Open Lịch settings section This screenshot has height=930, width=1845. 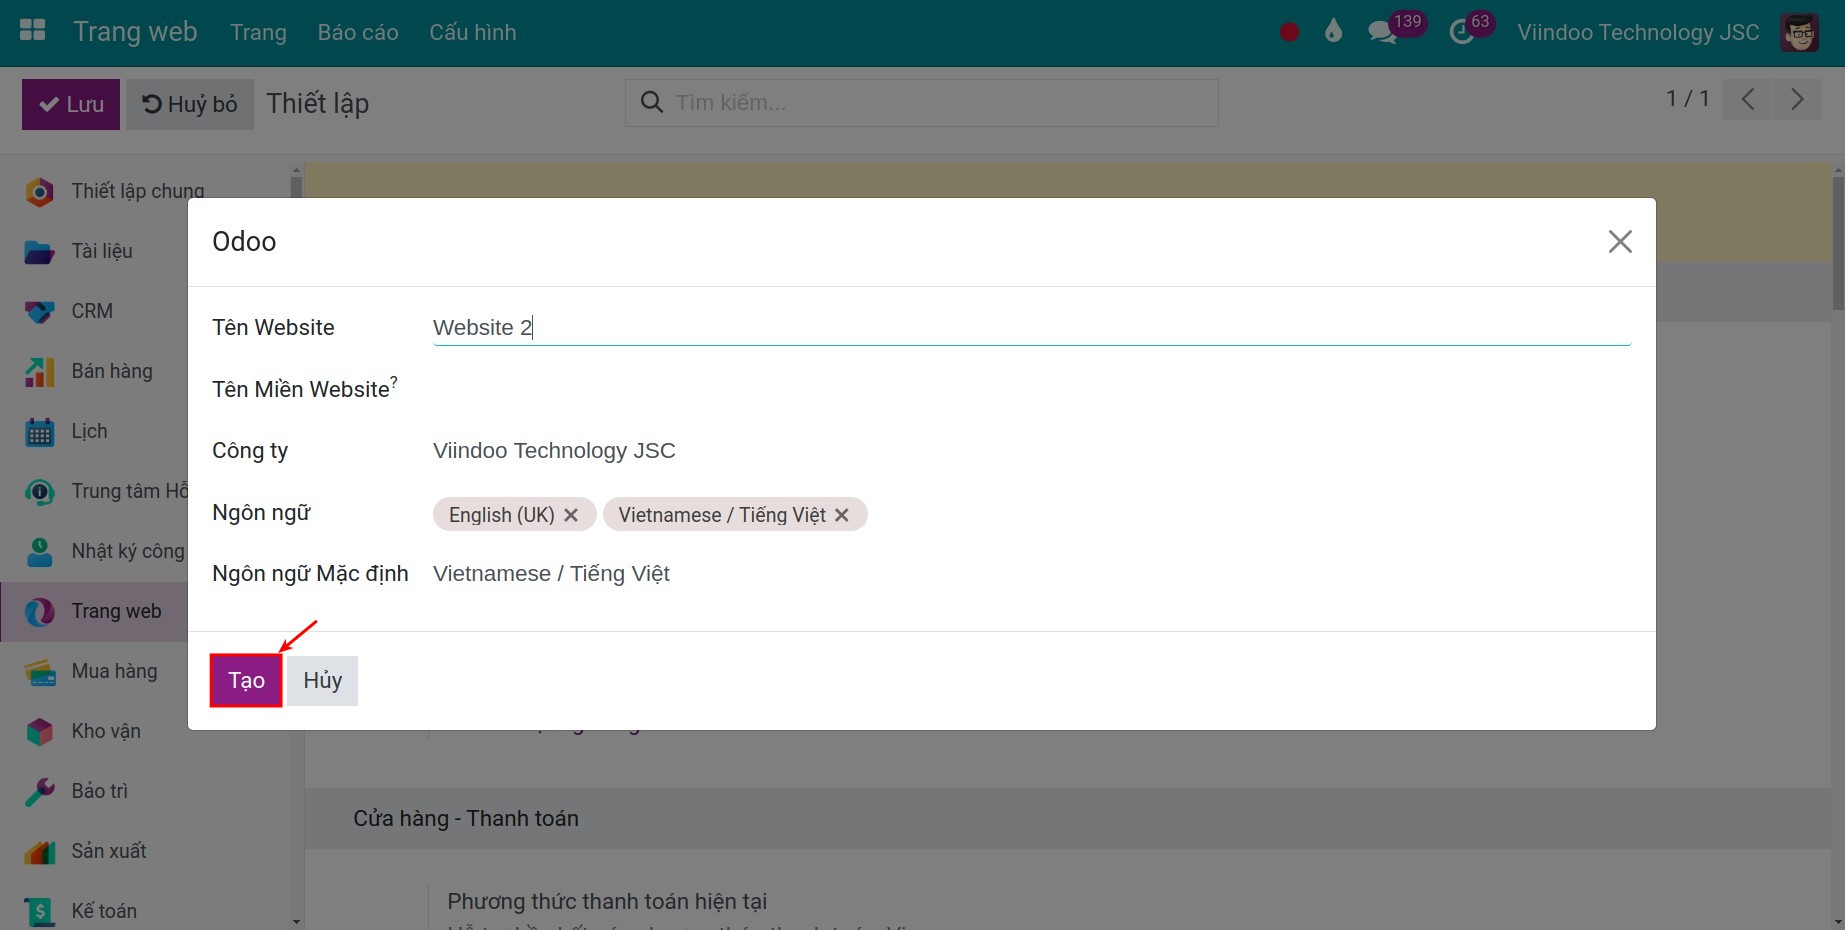[144, 431]
